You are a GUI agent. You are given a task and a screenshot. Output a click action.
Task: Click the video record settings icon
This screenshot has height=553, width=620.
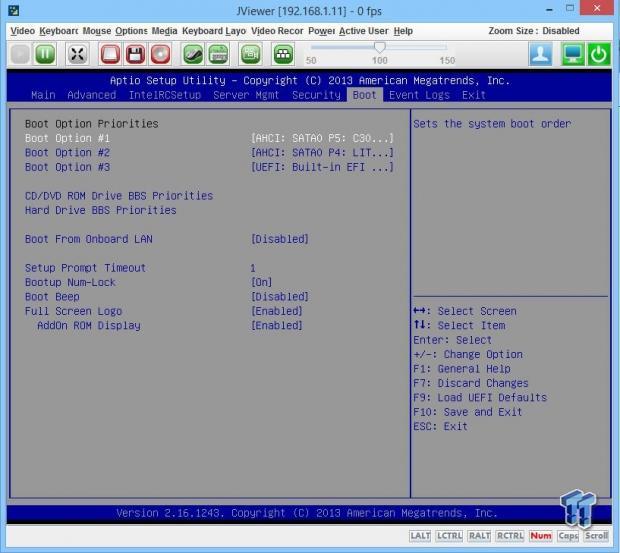pyautogui.click(x=250, y=54)
